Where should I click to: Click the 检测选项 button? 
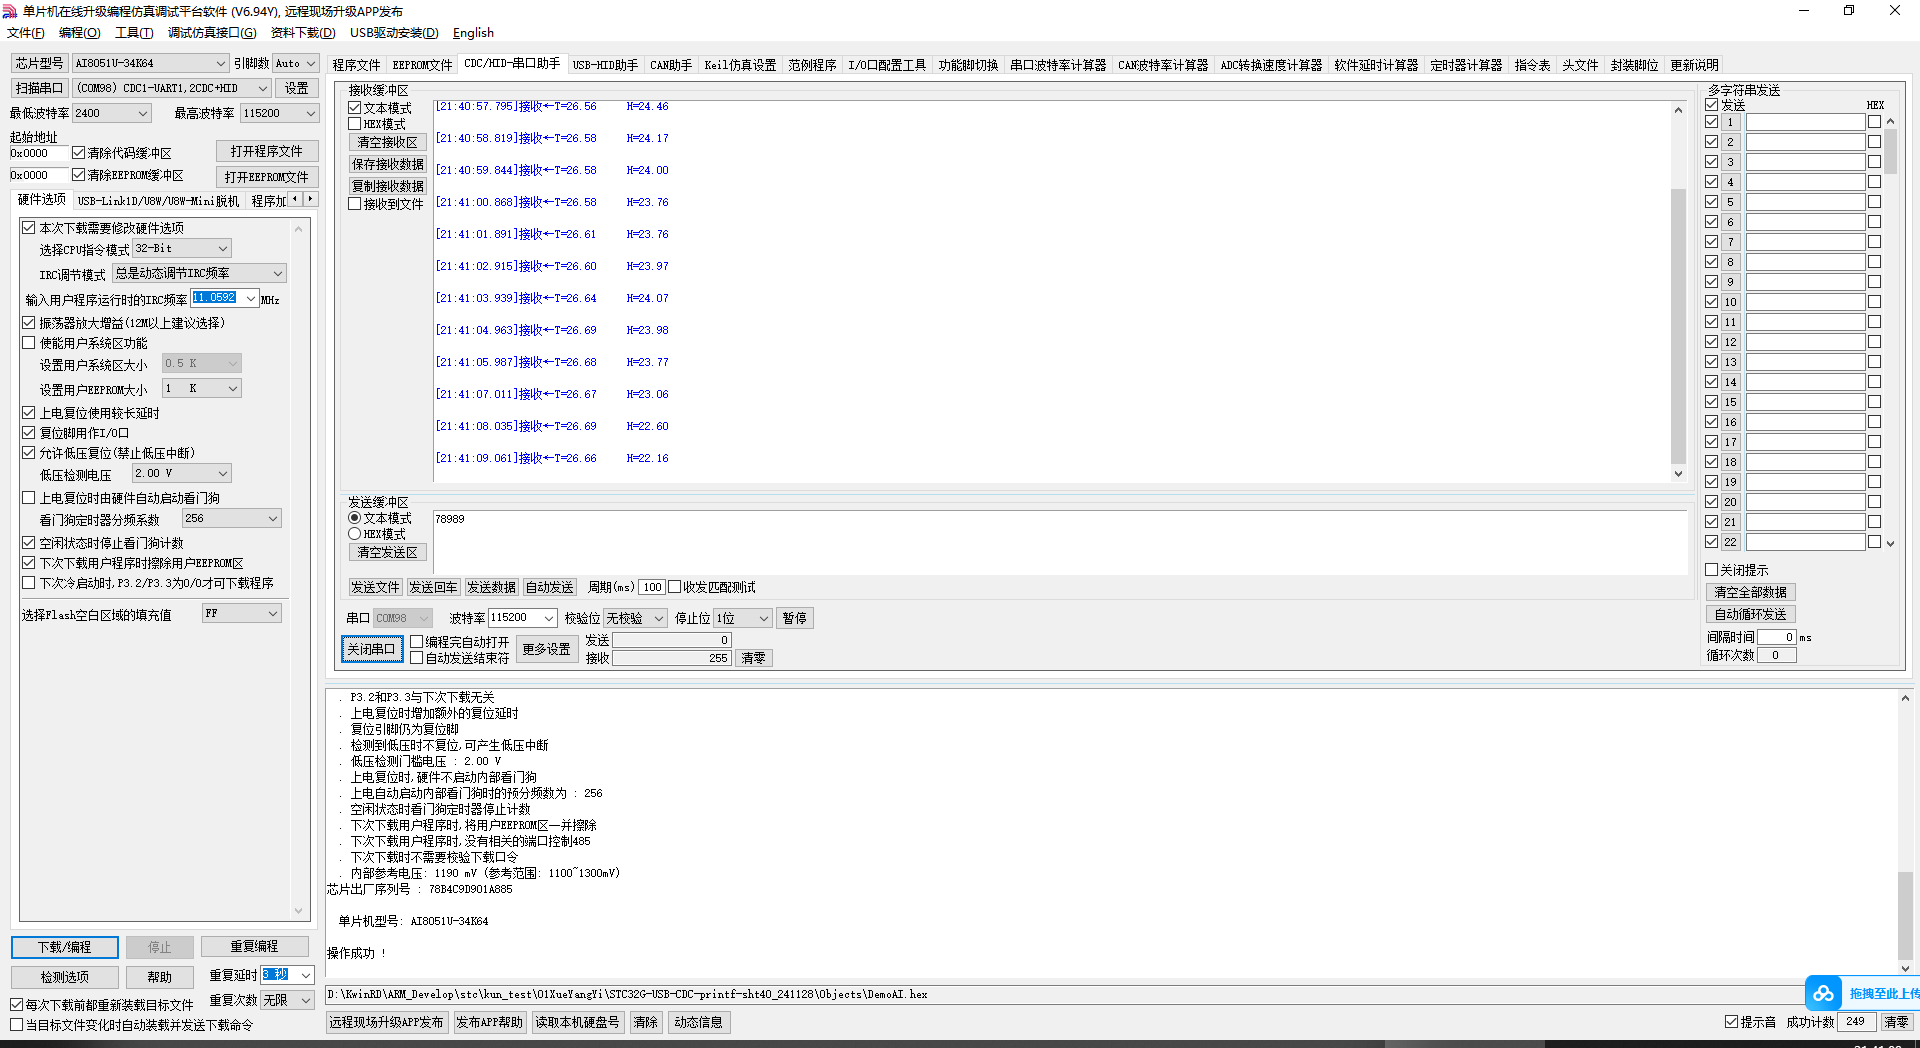pos(65,977)
